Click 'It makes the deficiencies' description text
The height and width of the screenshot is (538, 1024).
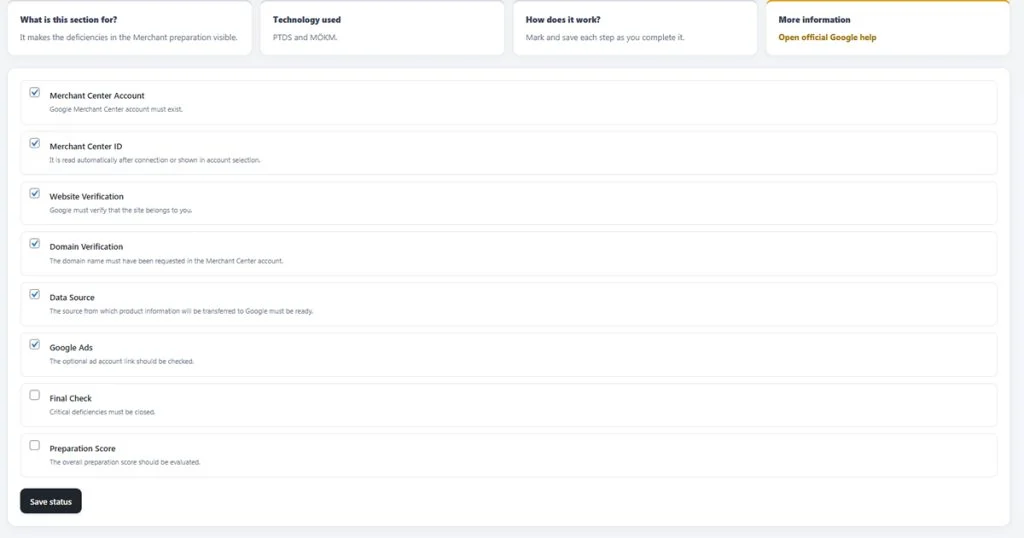(129, 37)
